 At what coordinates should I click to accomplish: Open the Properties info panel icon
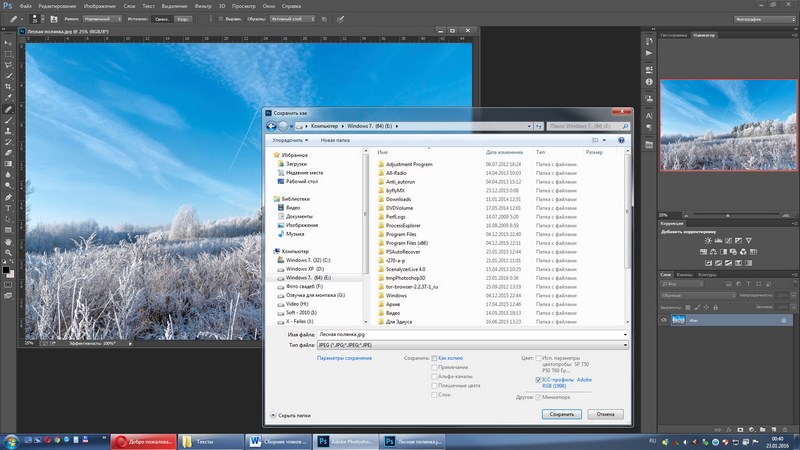click(649, 82)
